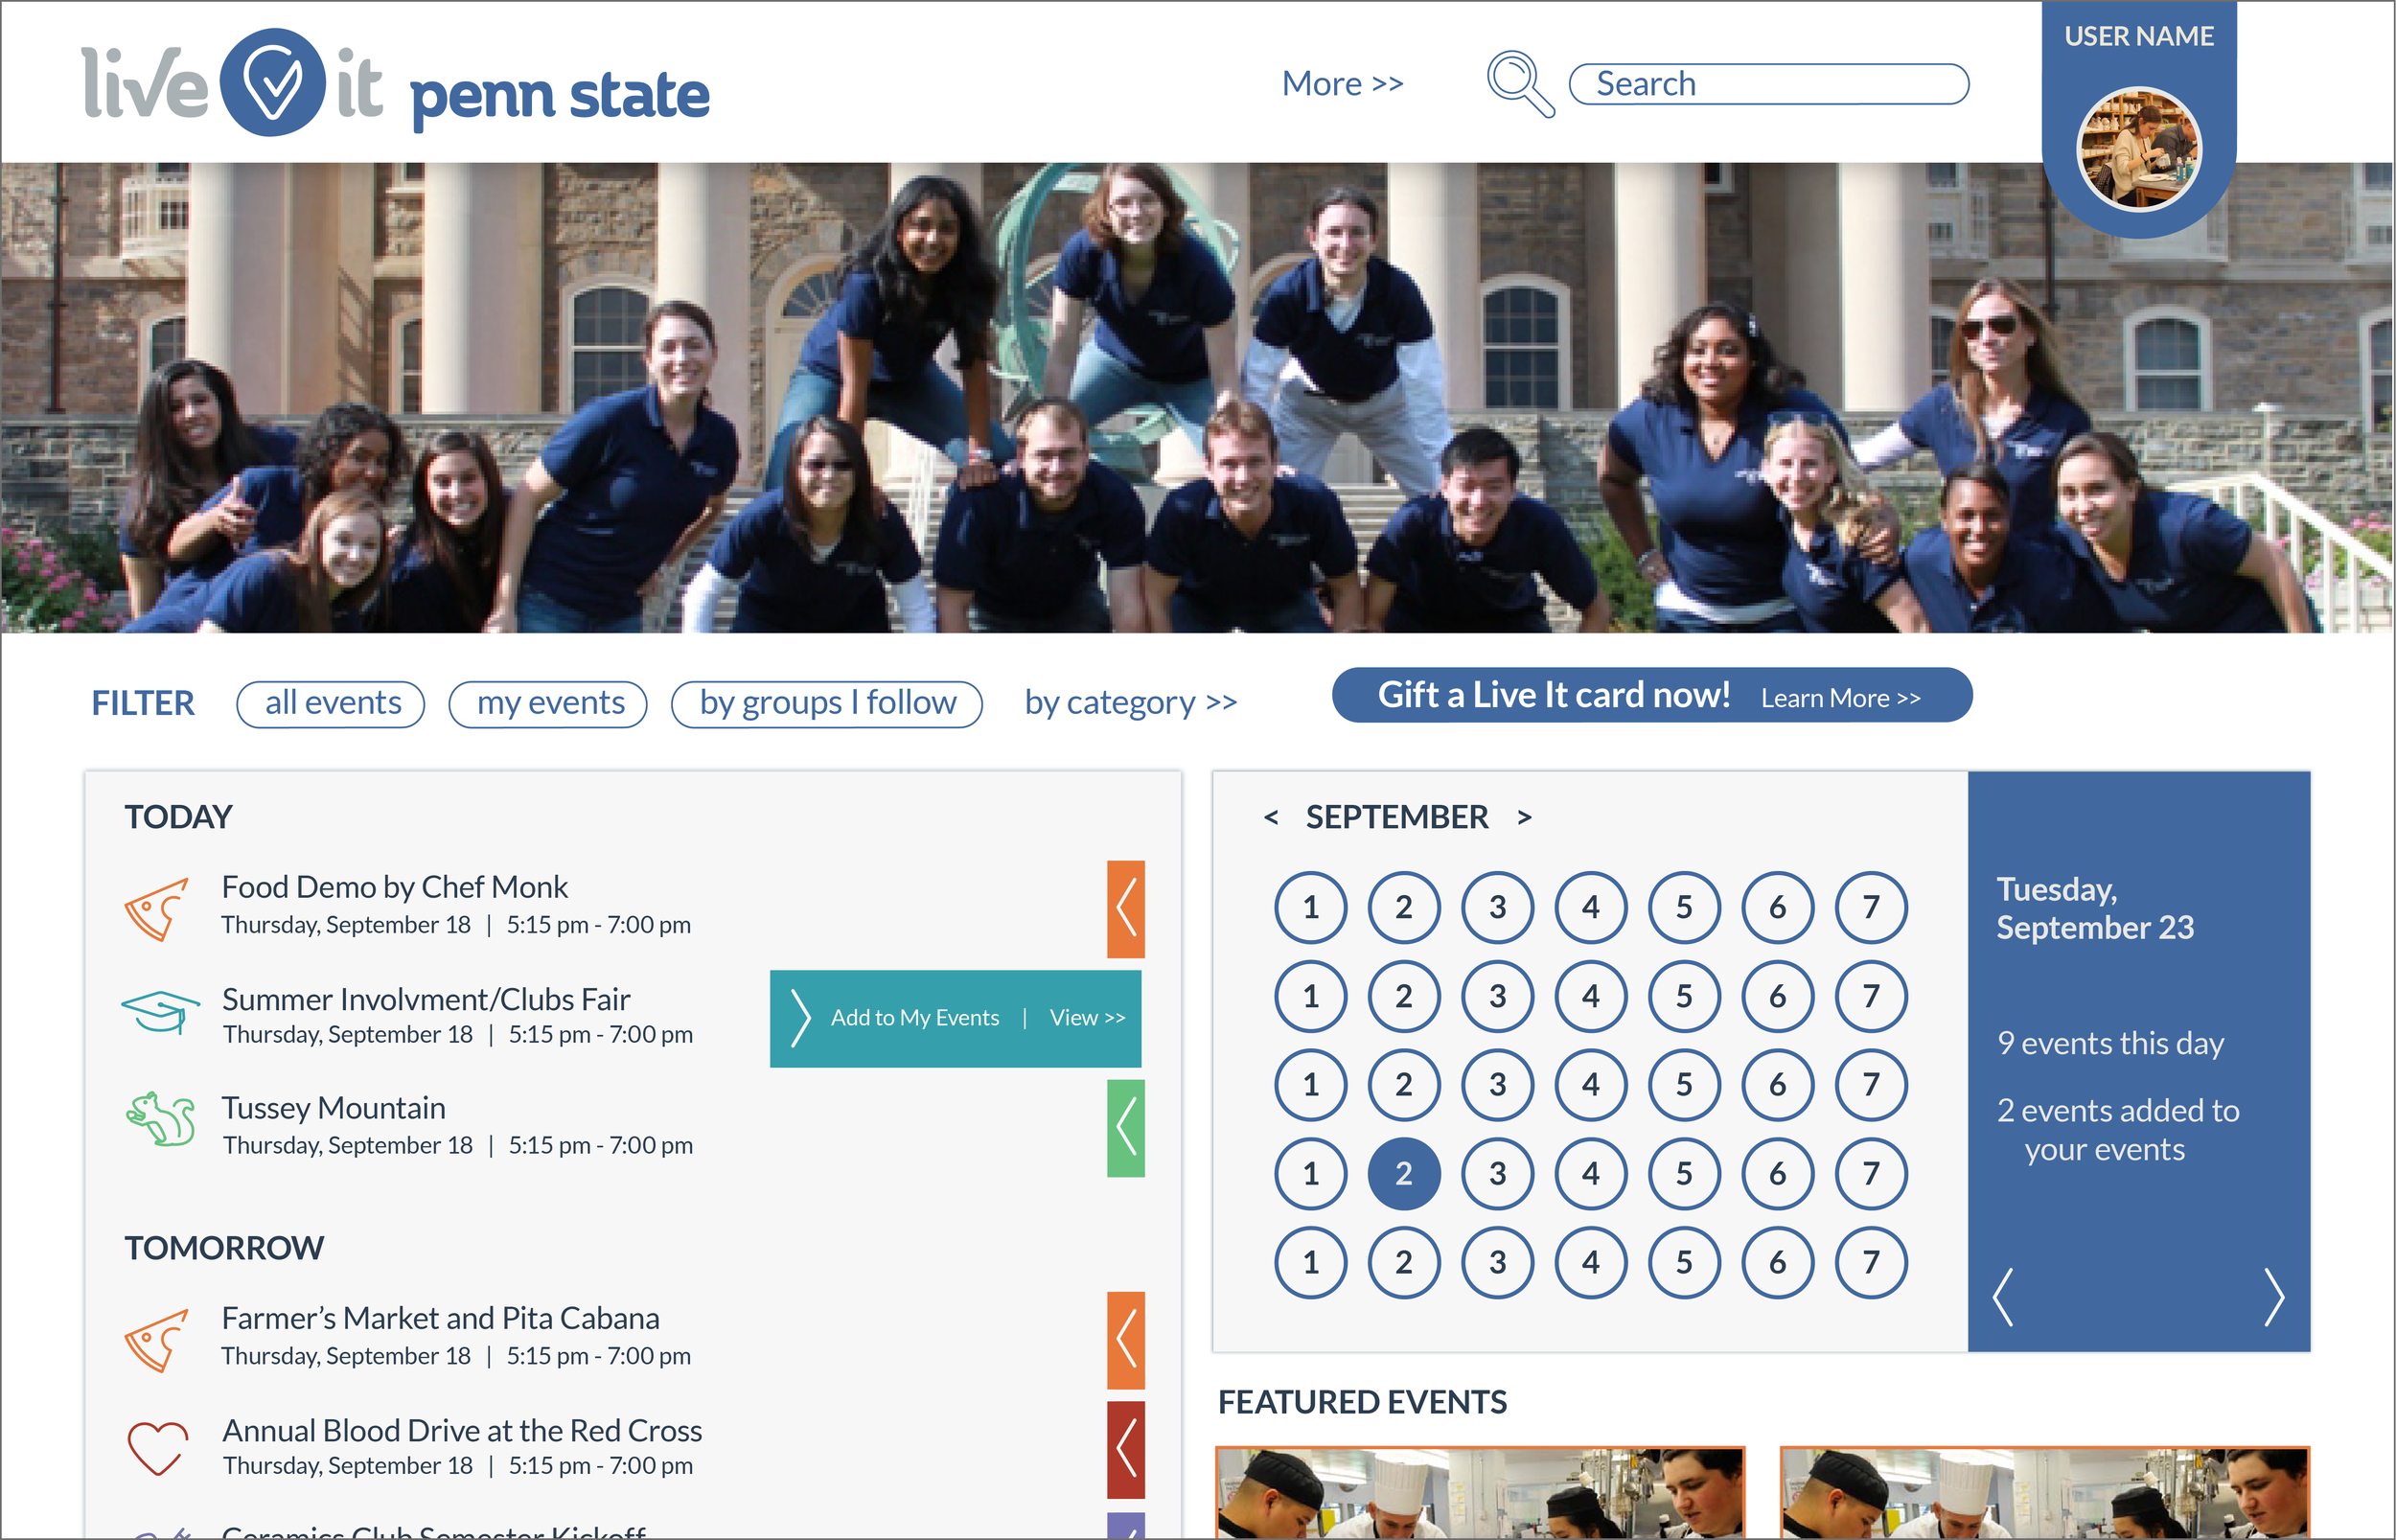Click Gift a Live It card now banner

click(x=1652, y=695)
